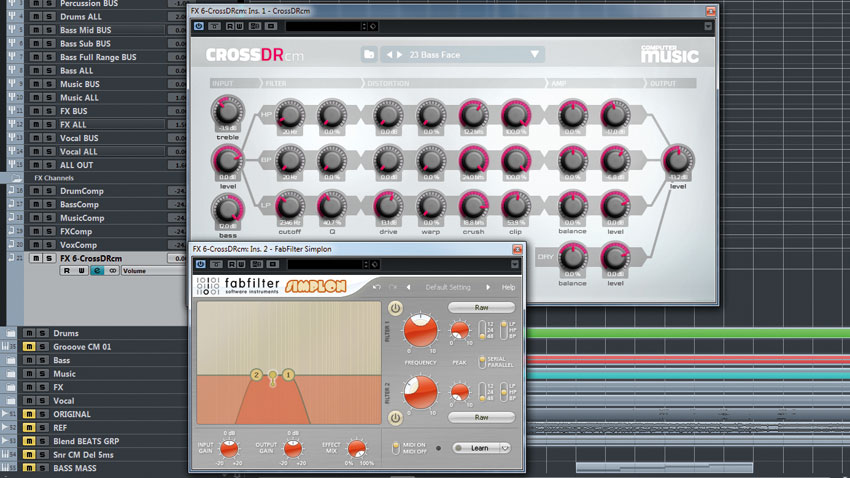Expand the Blend BEATS GRP track arrow
This screenshot has width=850, height=478.
click(x=4, y=441)
